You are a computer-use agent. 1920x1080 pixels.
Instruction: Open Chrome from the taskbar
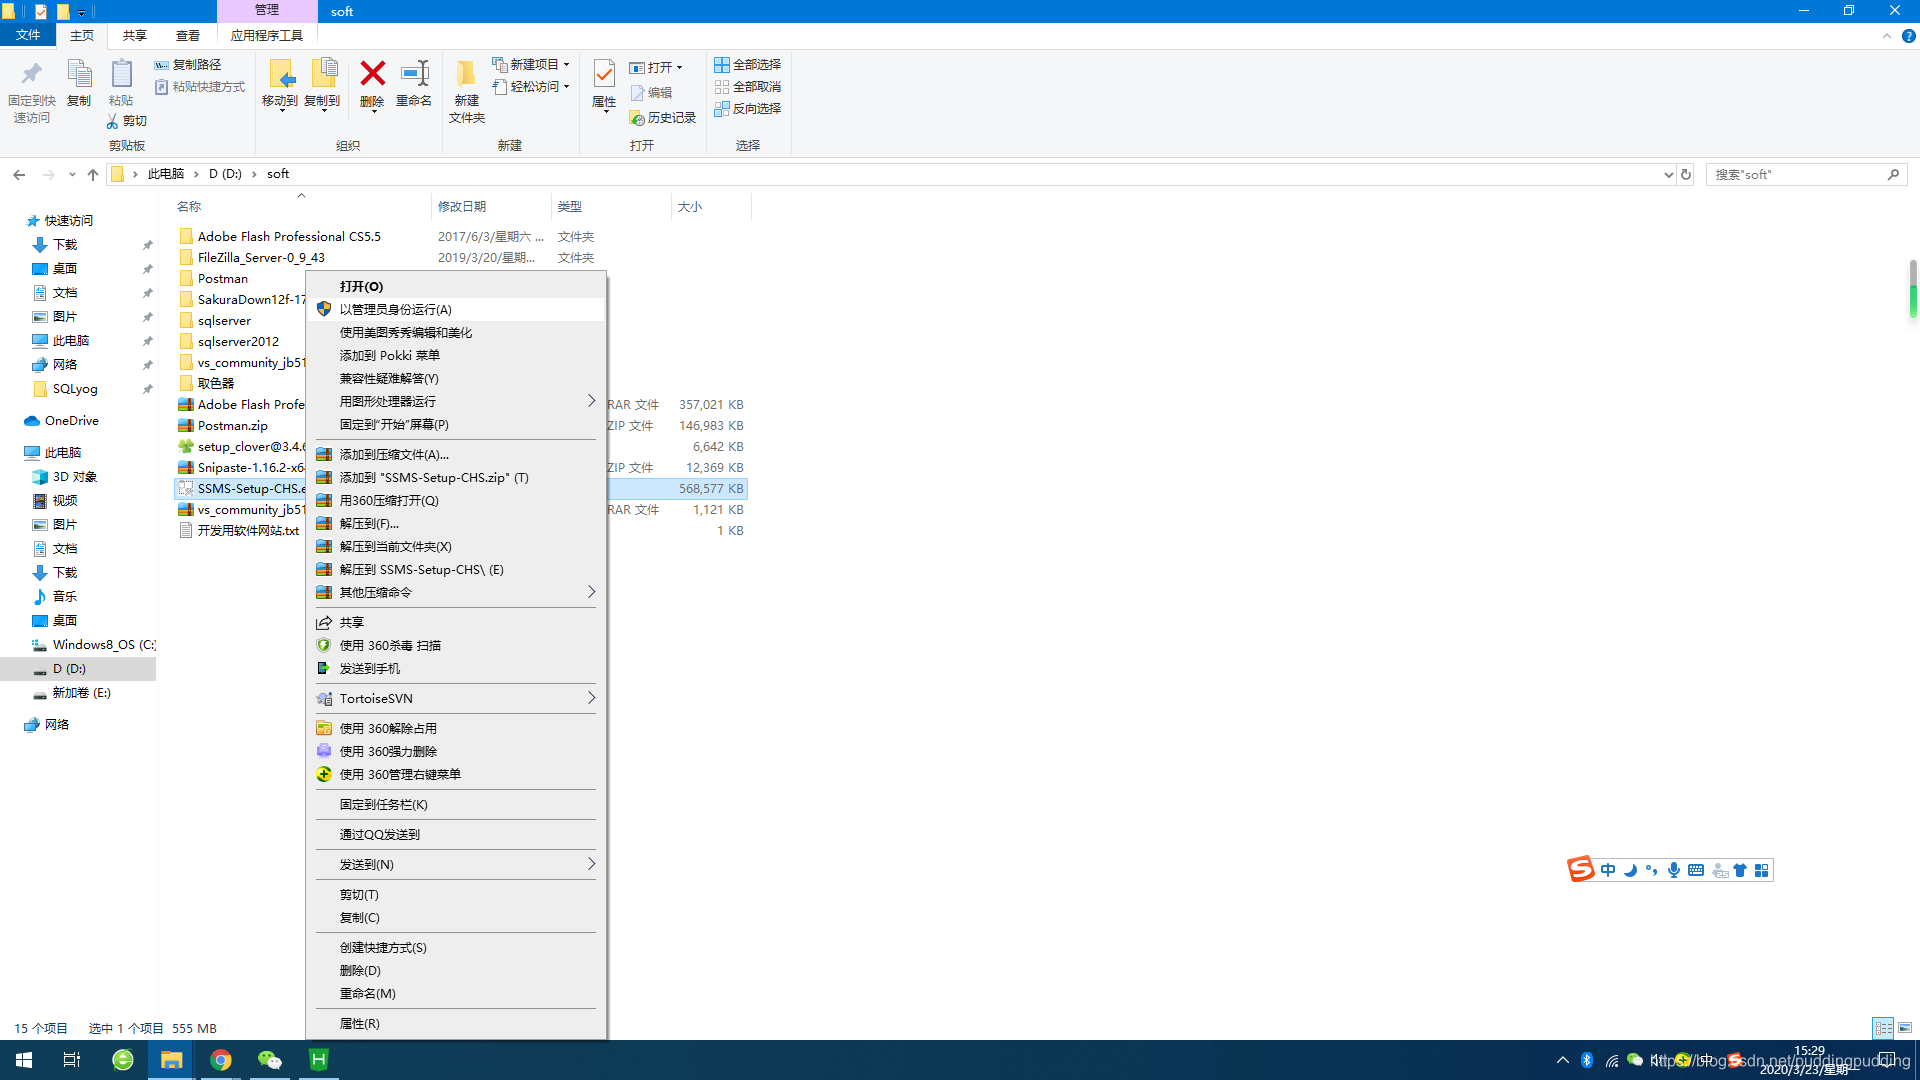(221, 1060)
